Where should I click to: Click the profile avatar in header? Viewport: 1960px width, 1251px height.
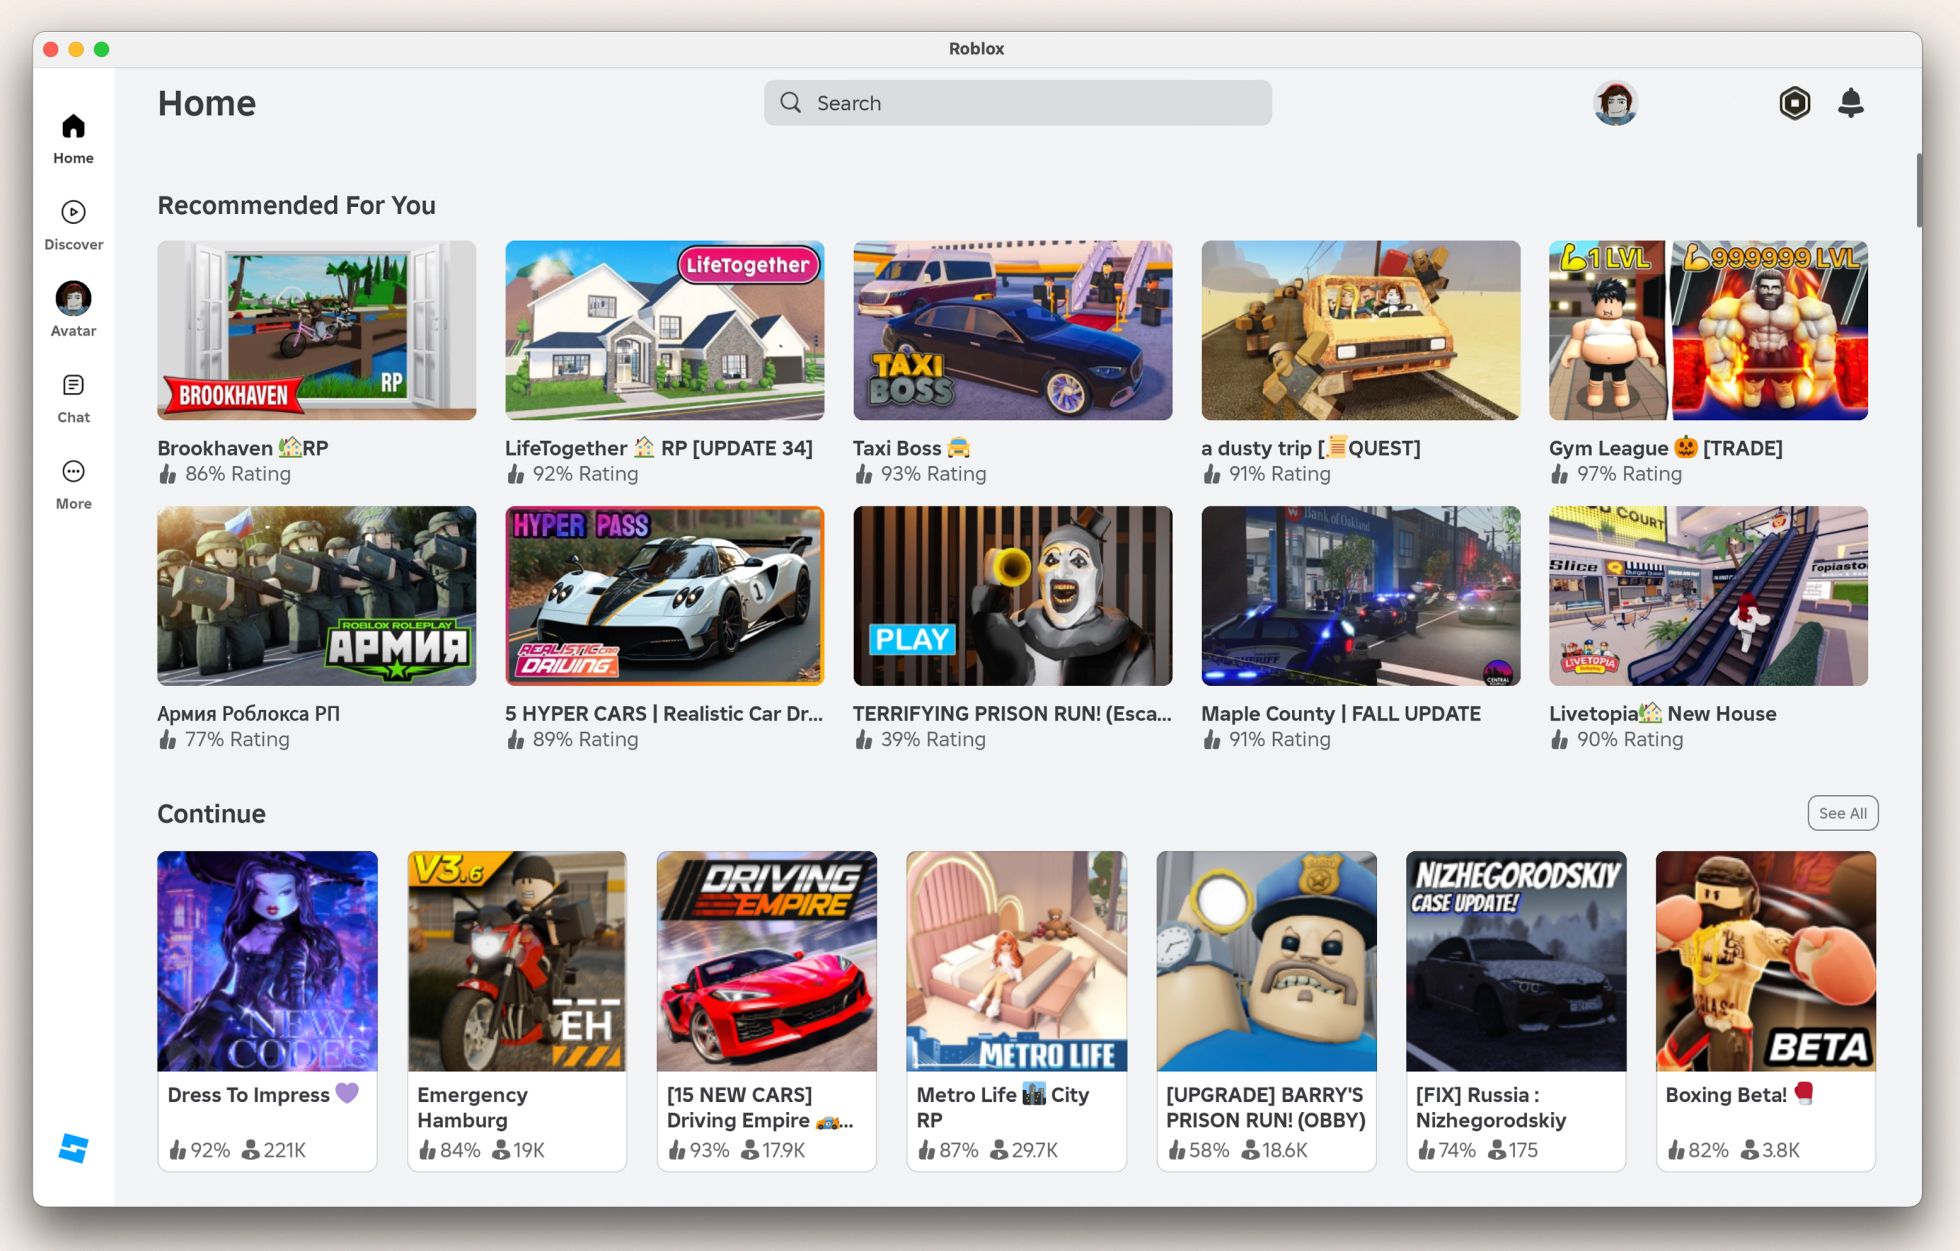[1614, 103]
